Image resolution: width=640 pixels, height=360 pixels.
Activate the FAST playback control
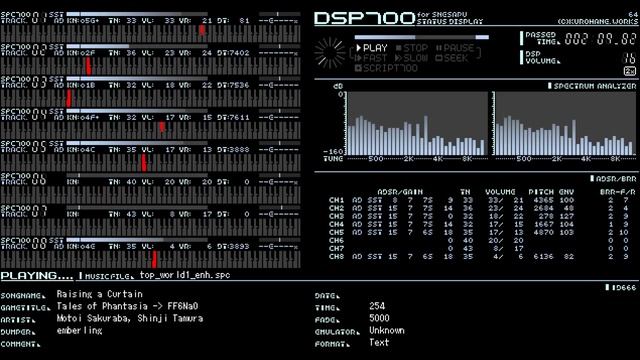(x=371, y=58)
